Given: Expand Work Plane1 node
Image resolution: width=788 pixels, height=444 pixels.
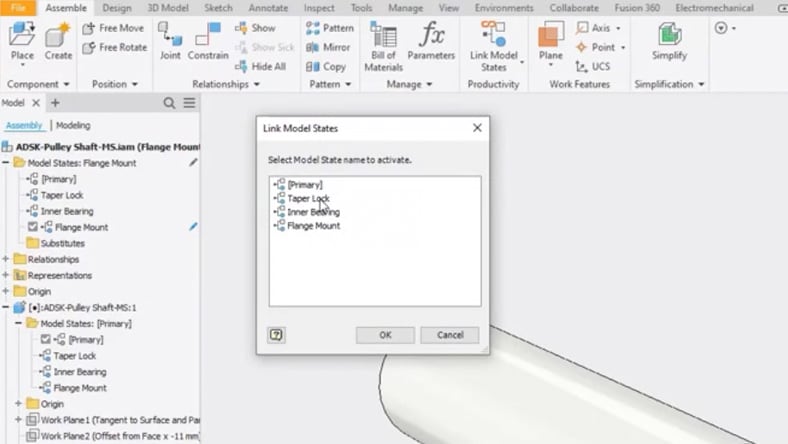Looking at the screenshot, I should point(19,419).
